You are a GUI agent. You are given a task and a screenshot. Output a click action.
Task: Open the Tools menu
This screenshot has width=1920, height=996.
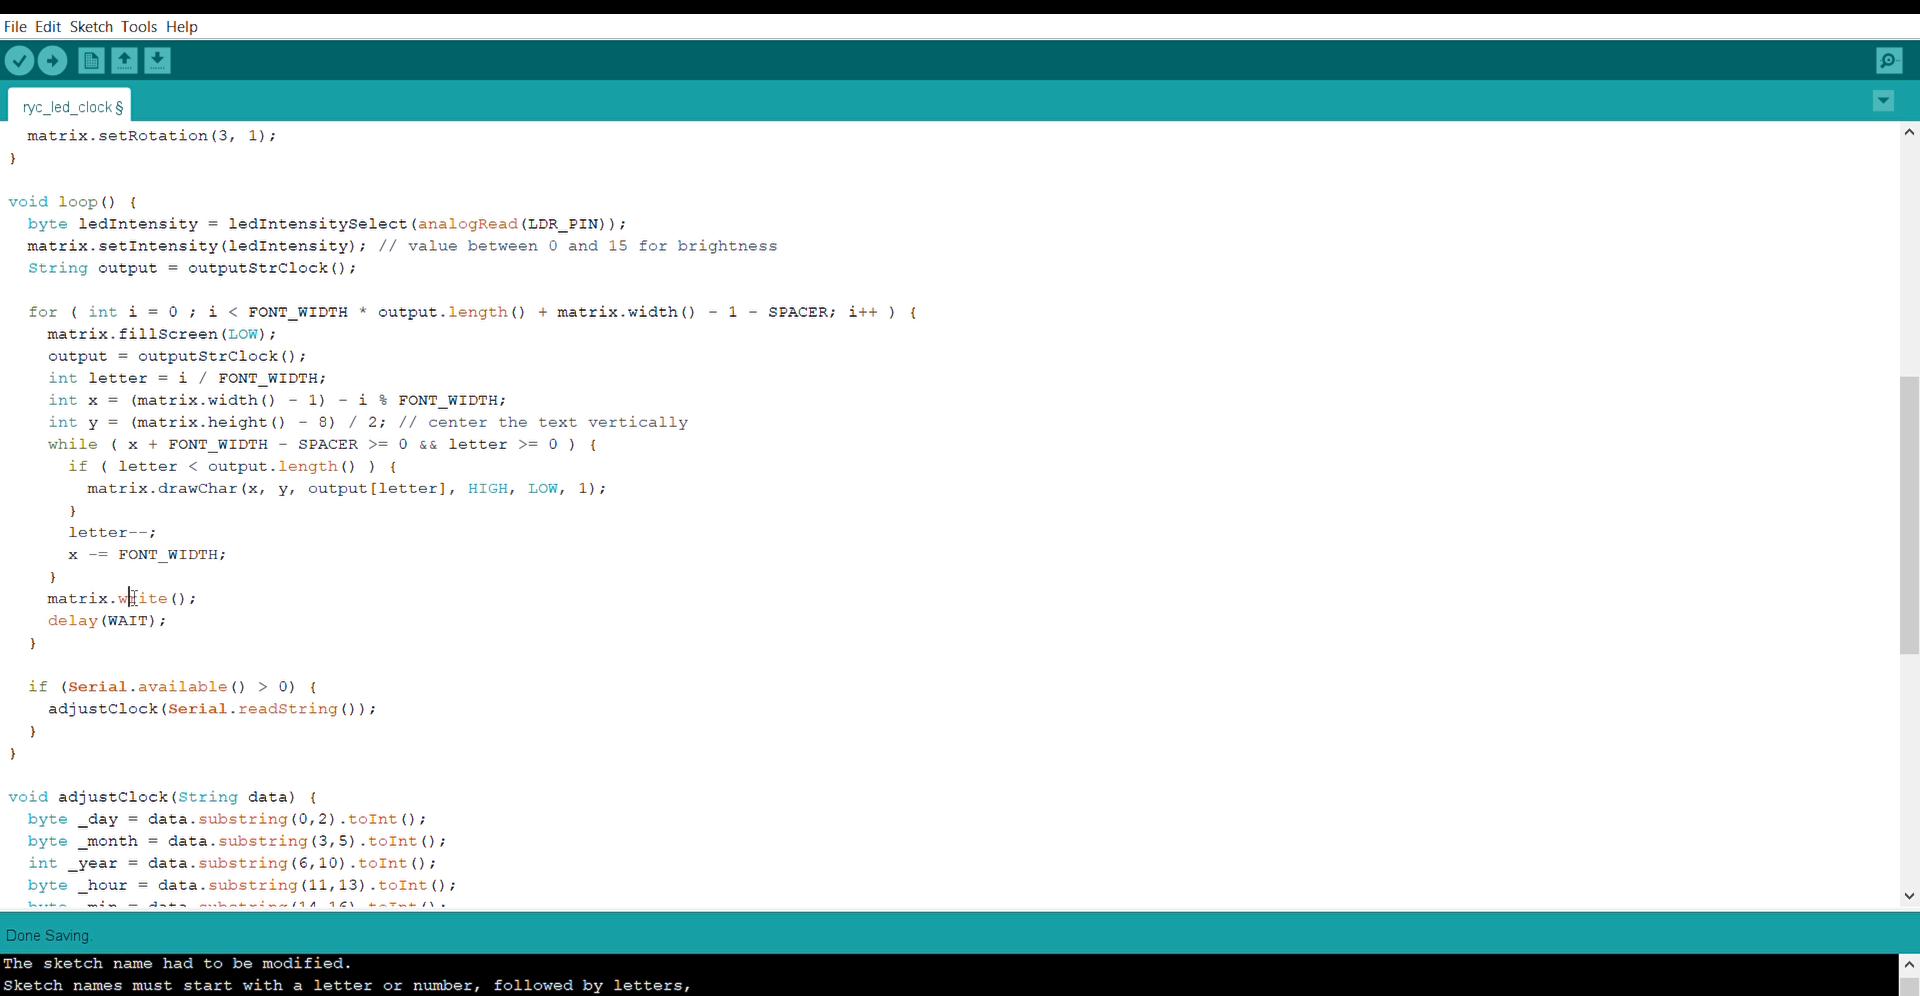139,27
